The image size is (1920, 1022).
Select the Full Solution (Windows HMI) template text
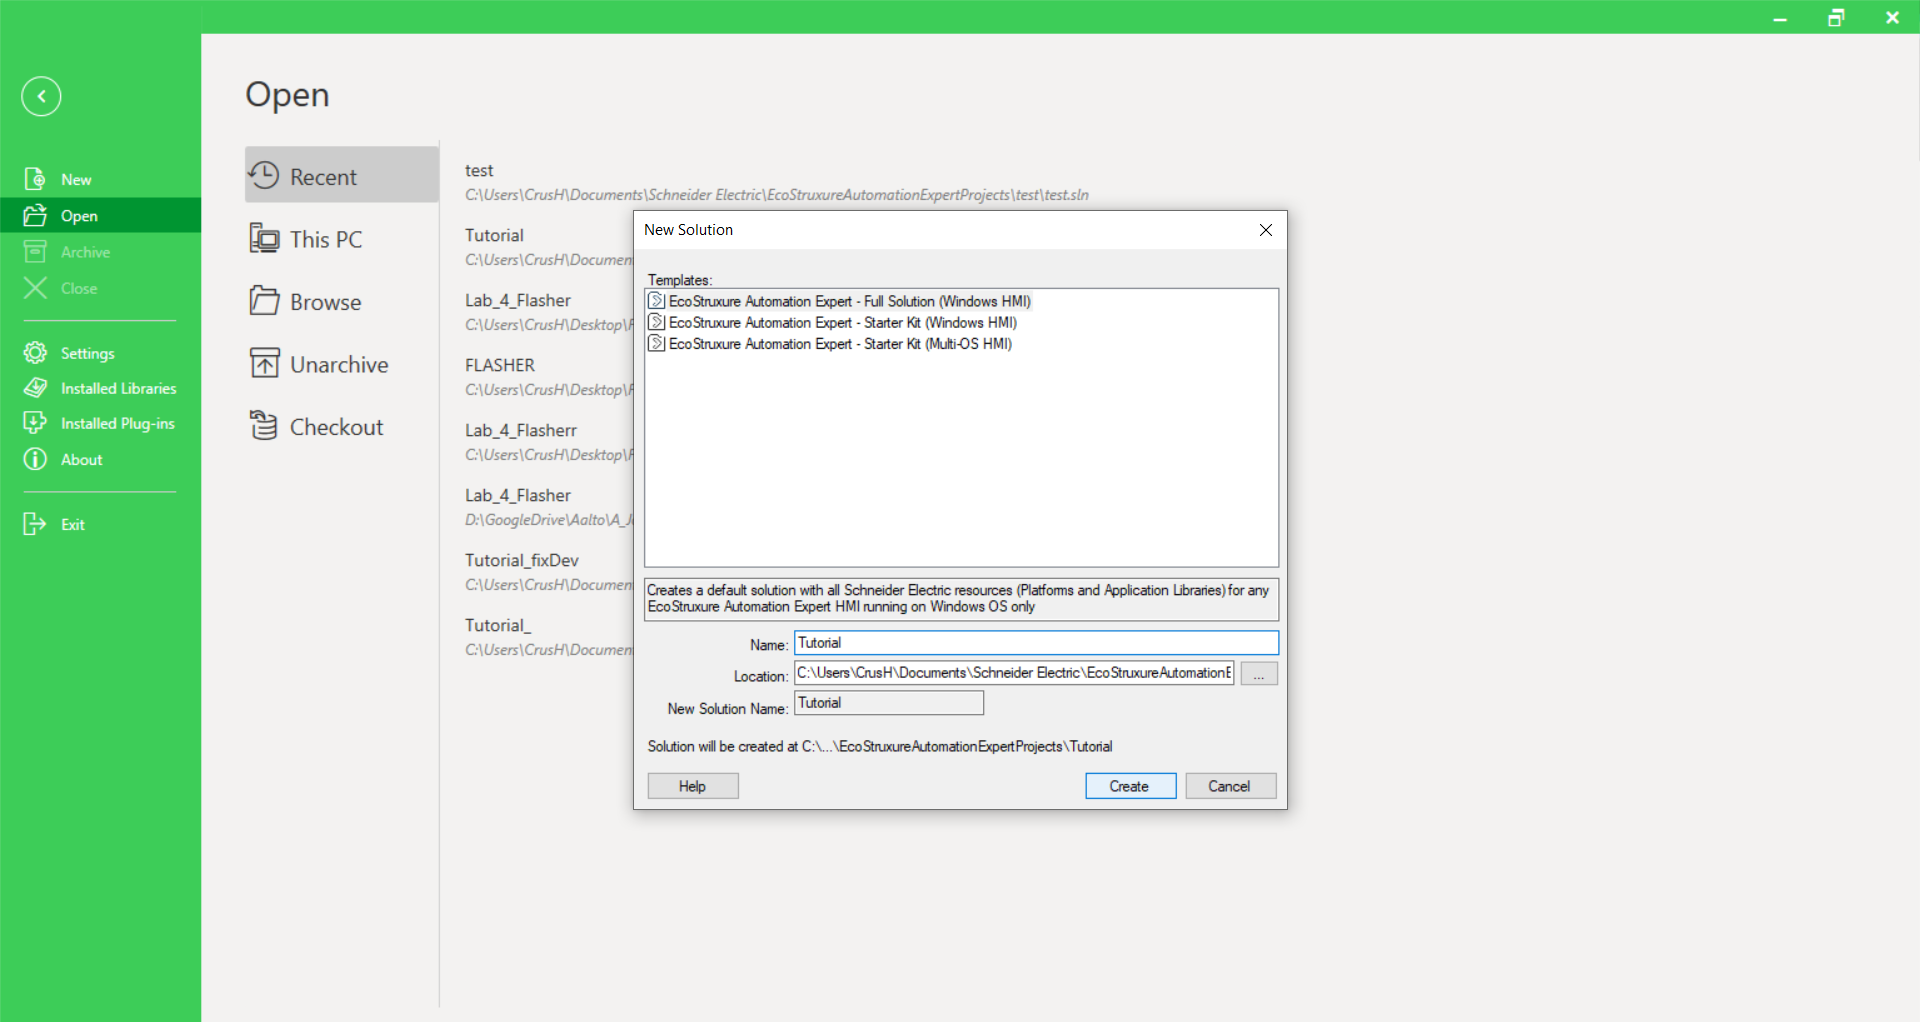click(850, 301)
